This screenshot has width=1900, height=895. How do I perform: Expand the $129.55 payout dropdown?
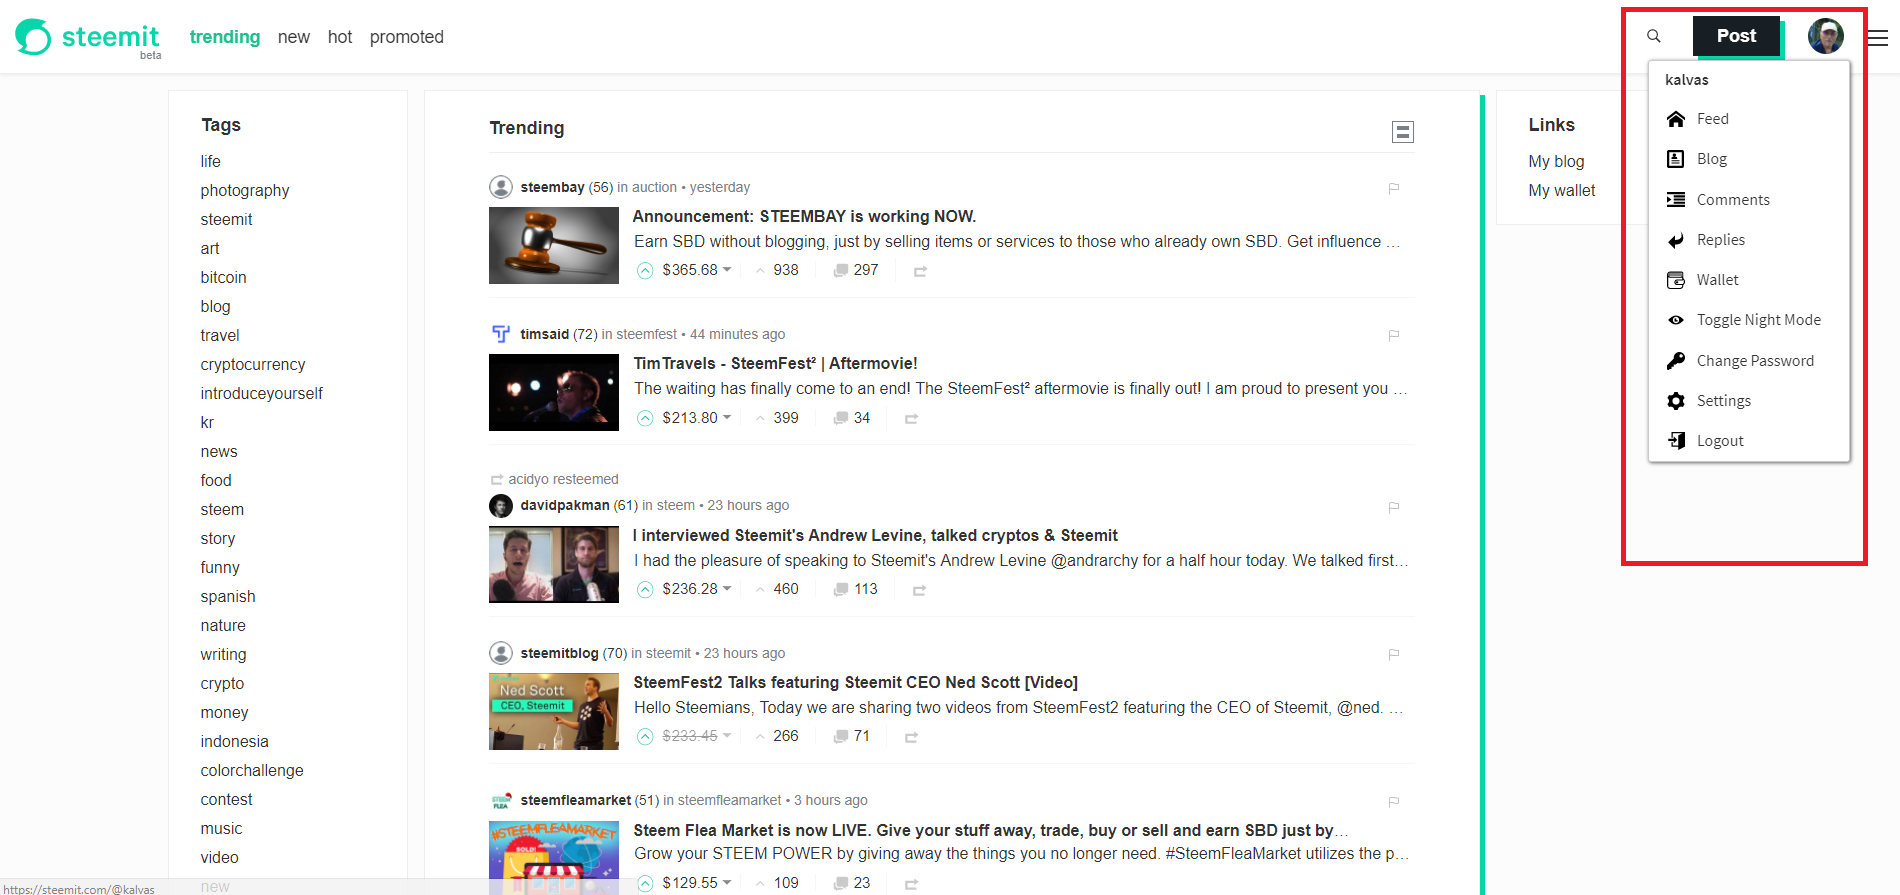pyautogui.click(x=727, y=883)
